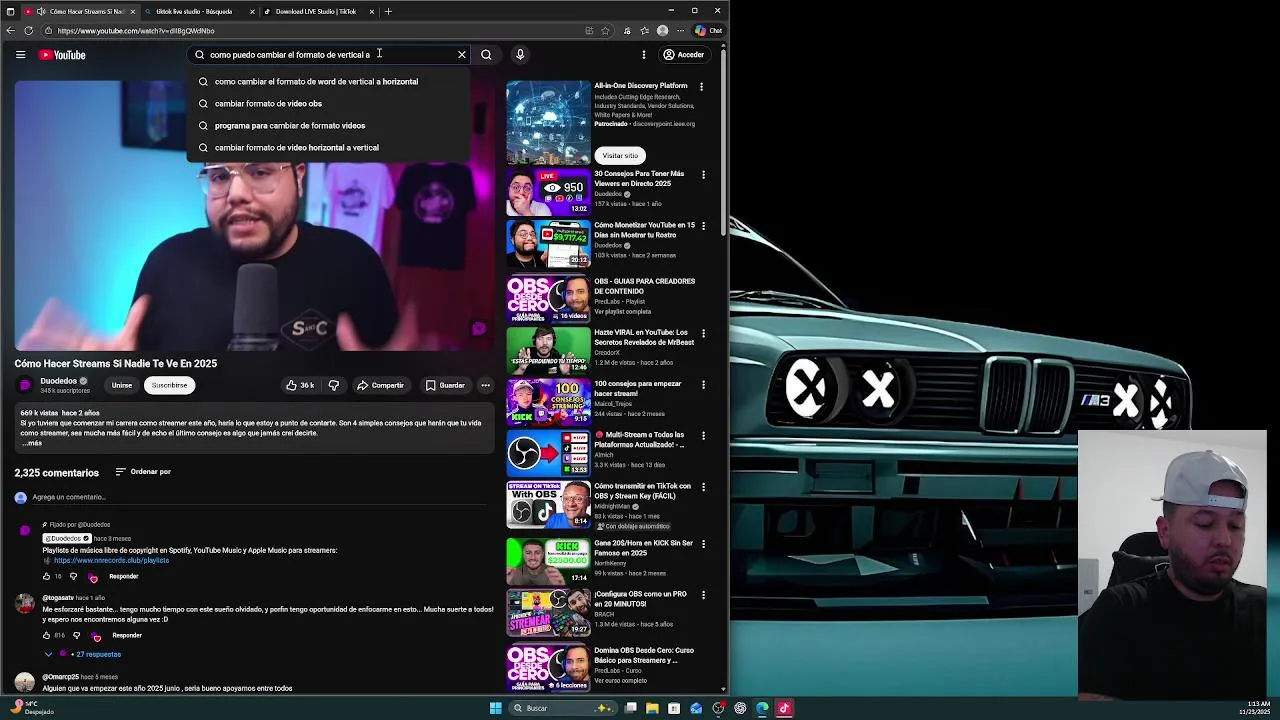Like the pinned Duodedos comment
1280x720 pixels.
(x=46, y=576)
